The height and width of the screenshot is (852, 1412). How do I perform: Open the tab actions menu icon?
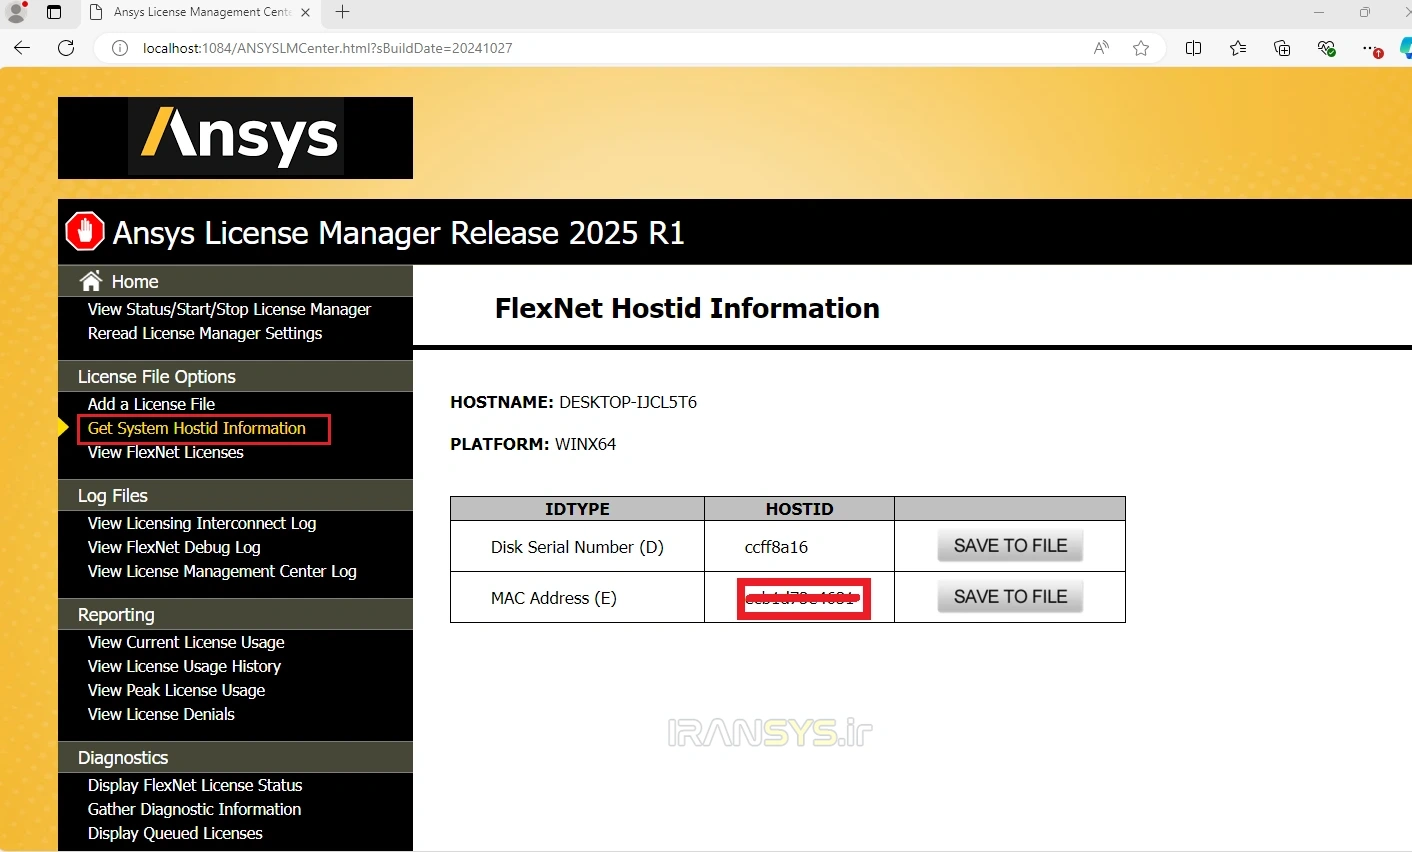point(54,12)
